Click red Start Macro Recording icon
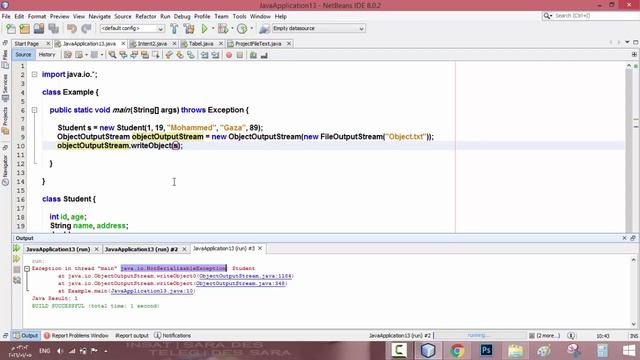Image resolution: width=640 pixels, height=360 pixels. pos(229,55)
